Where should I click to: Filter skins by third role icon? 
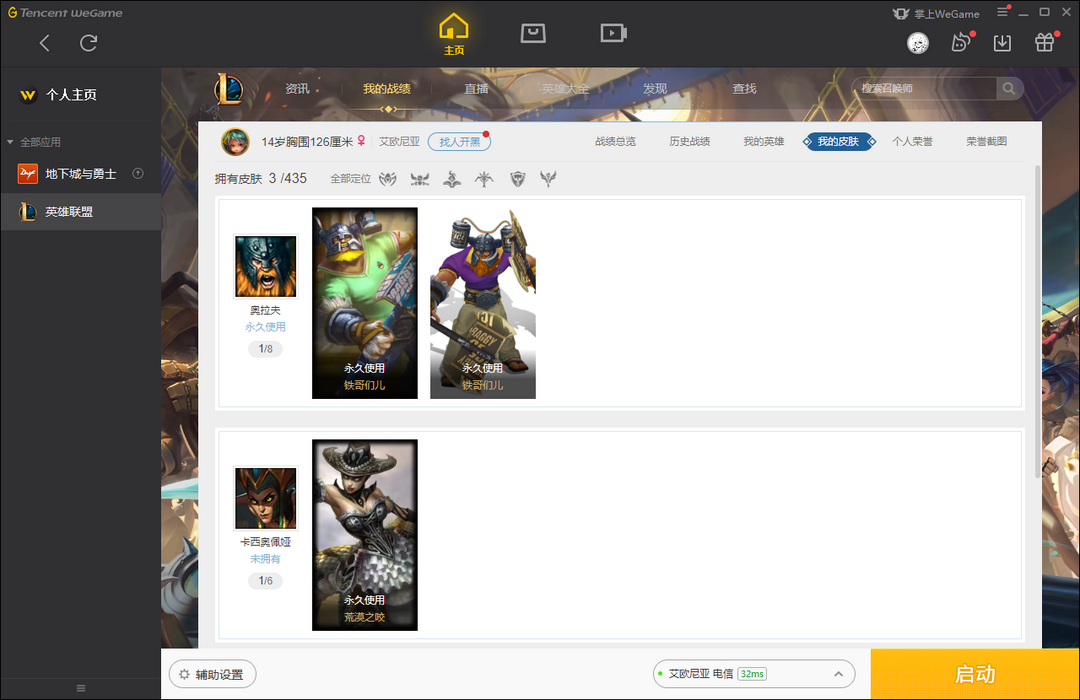[x=452, y=180]
